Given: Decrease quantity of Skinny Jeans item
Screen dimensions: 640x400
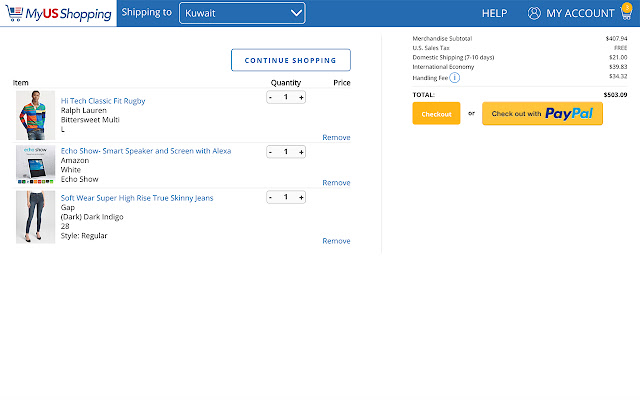Looking at the screenshot, I should tap(271, 197).
